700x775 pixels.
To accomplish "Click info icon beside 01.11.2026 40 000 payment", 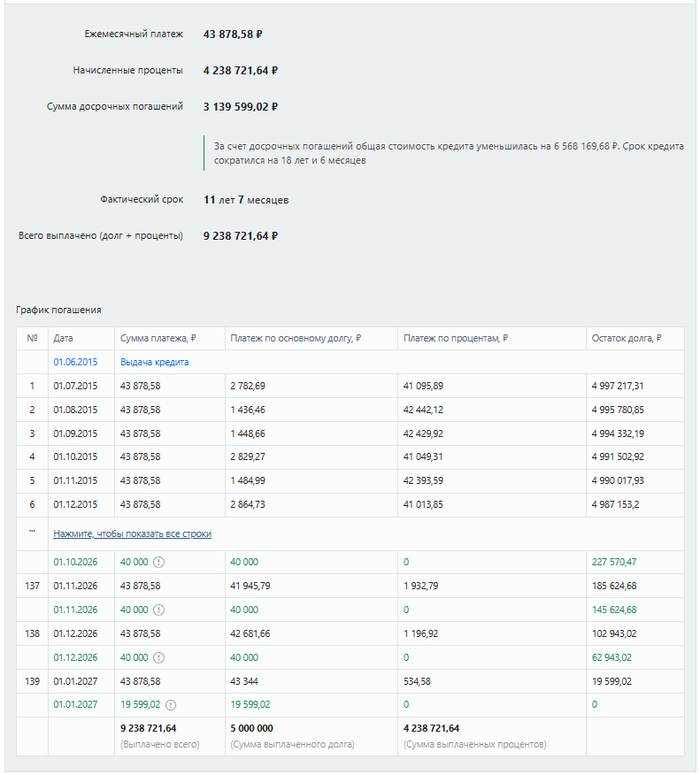I will pos(158,610).
